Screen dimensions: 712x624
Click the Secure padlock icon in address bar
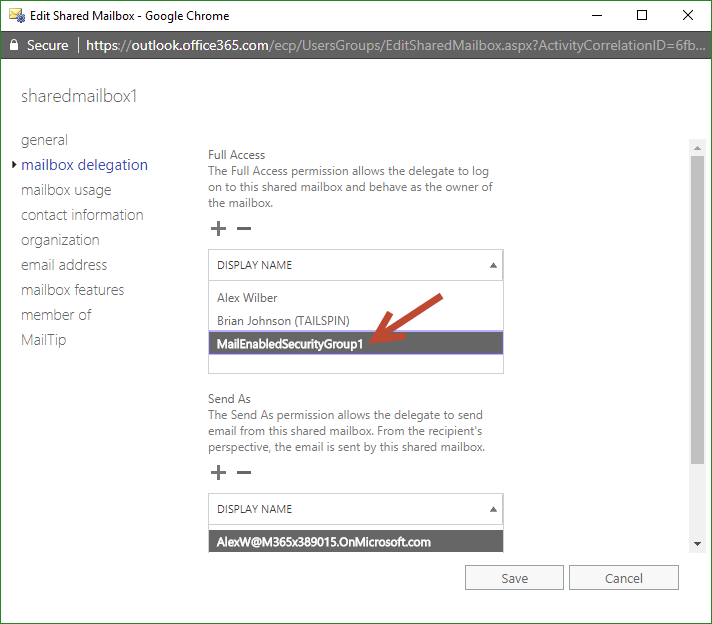click(14, 45)
